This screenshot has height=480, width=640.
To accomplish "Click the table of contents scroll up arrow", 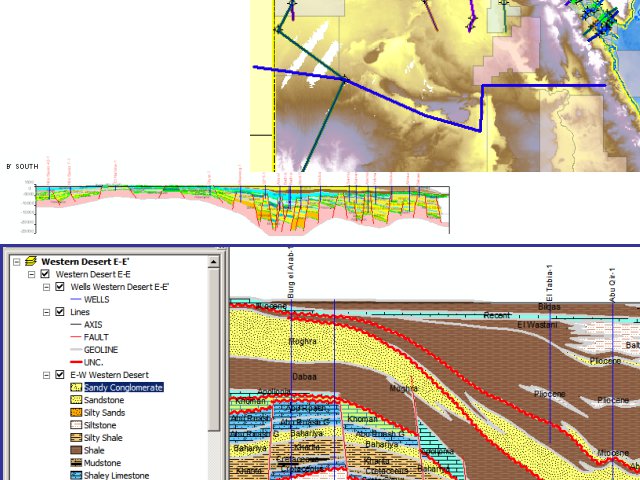I will point(213,262).
